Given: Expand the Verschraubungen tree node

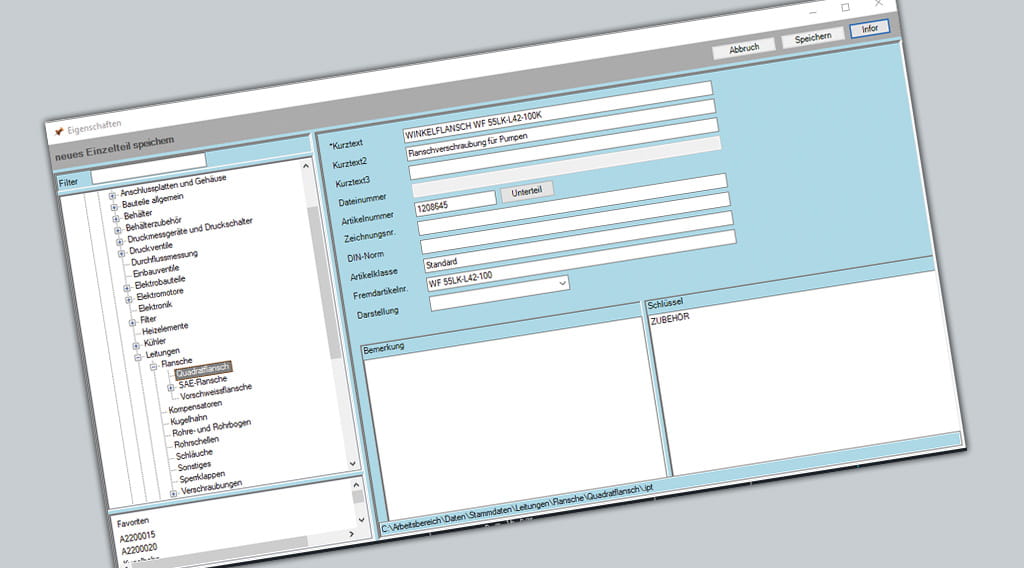Looking at the screenshot, I should (174, 493).
